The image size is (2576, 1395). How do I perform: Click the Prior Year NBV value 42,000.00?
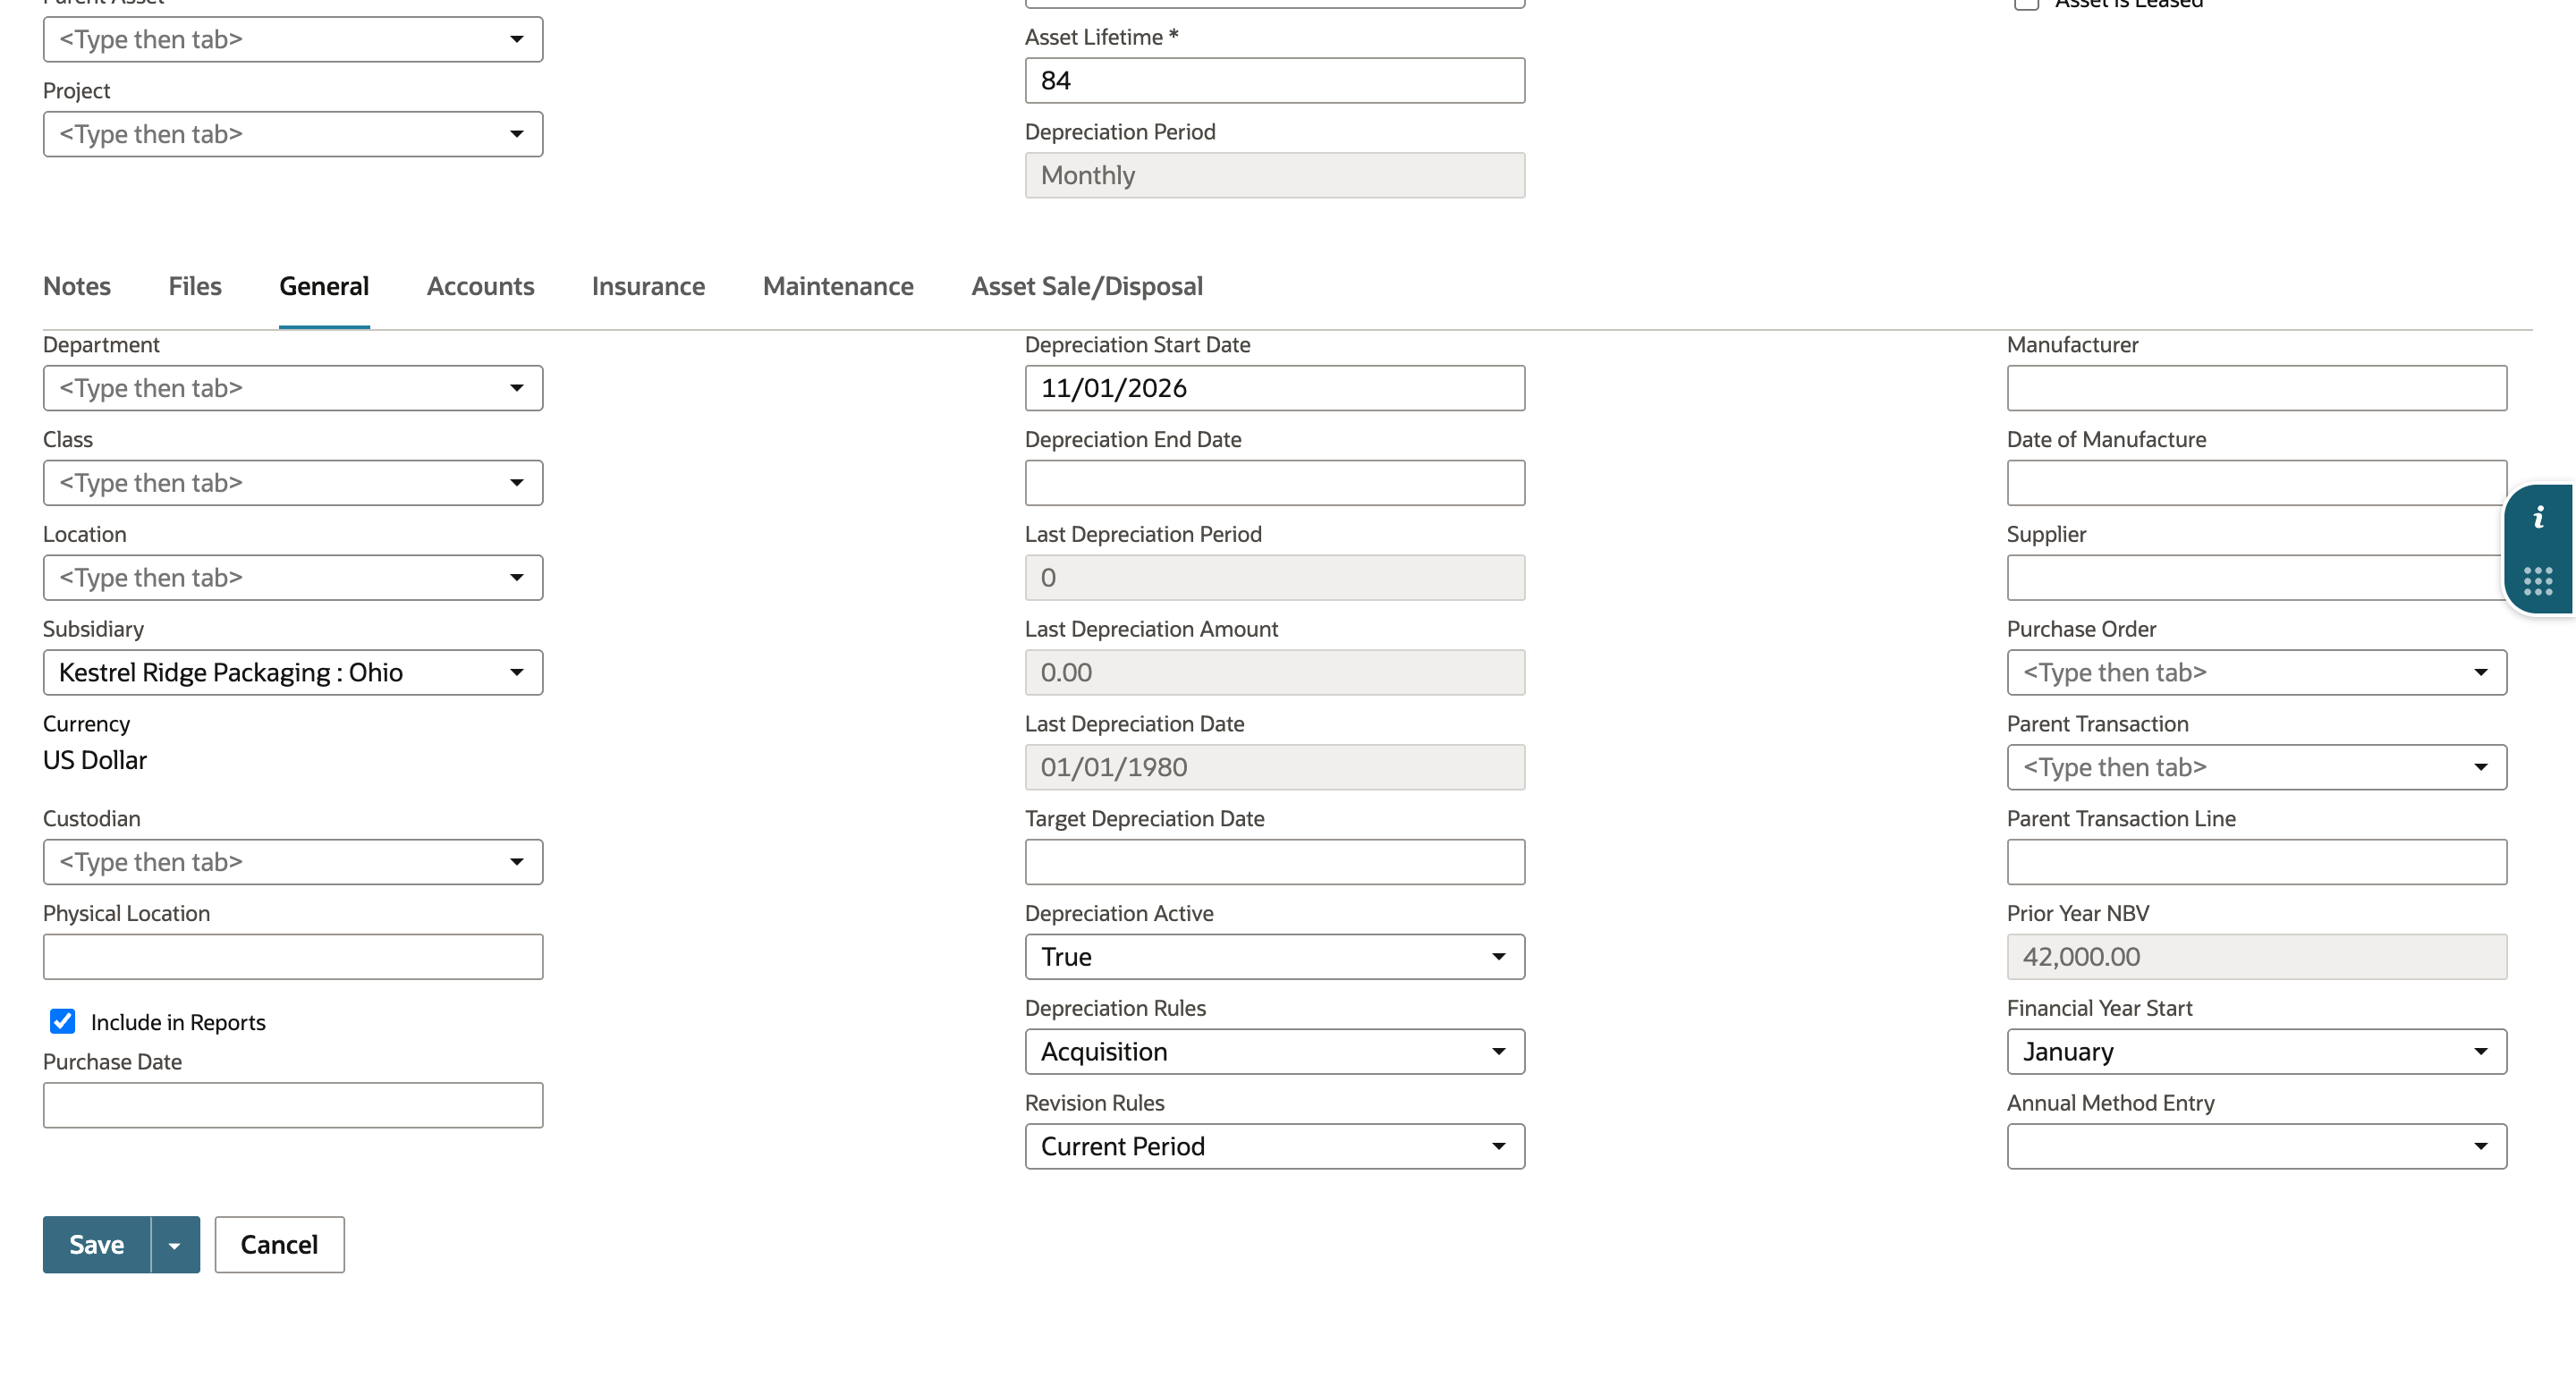tap(2257, 957)
